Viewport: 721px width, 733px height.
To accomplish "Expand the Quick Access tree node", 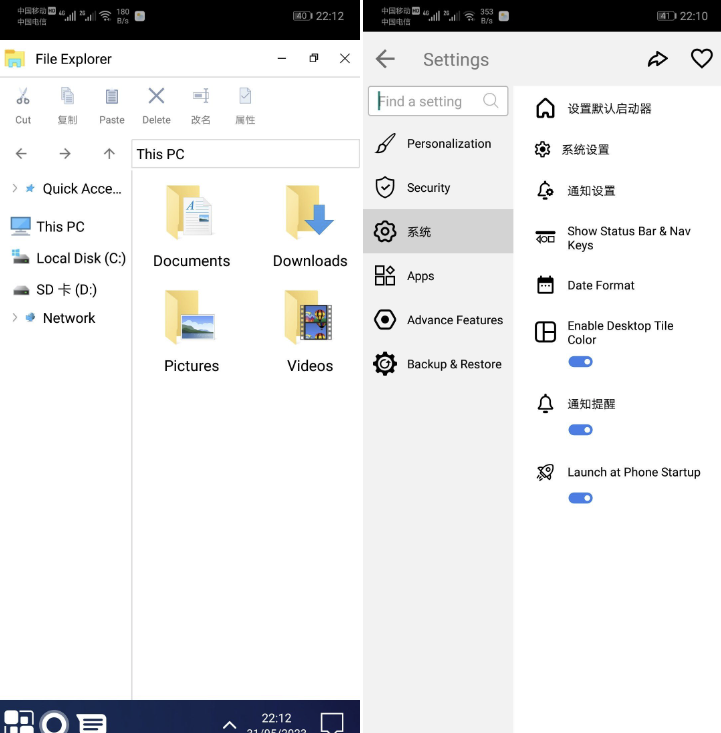I will 15,188.
